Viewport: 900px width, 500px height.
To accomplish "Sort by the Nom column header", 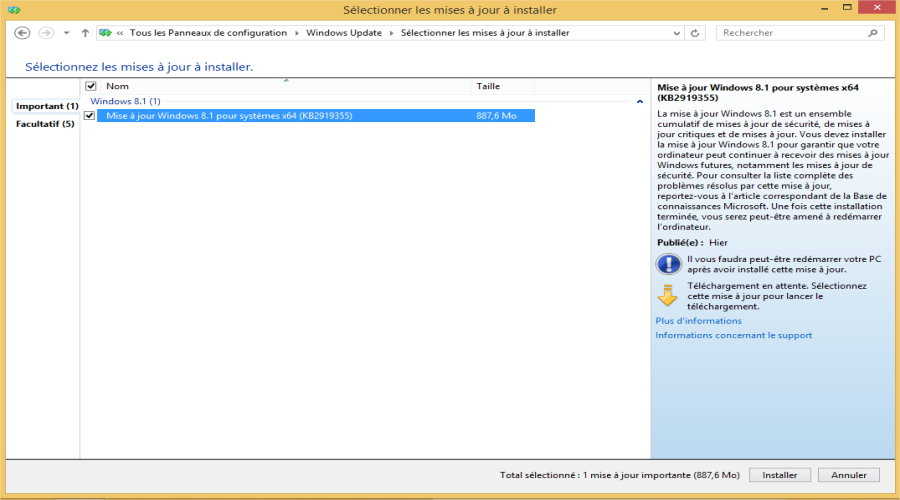I will click(x=285, y=86).
